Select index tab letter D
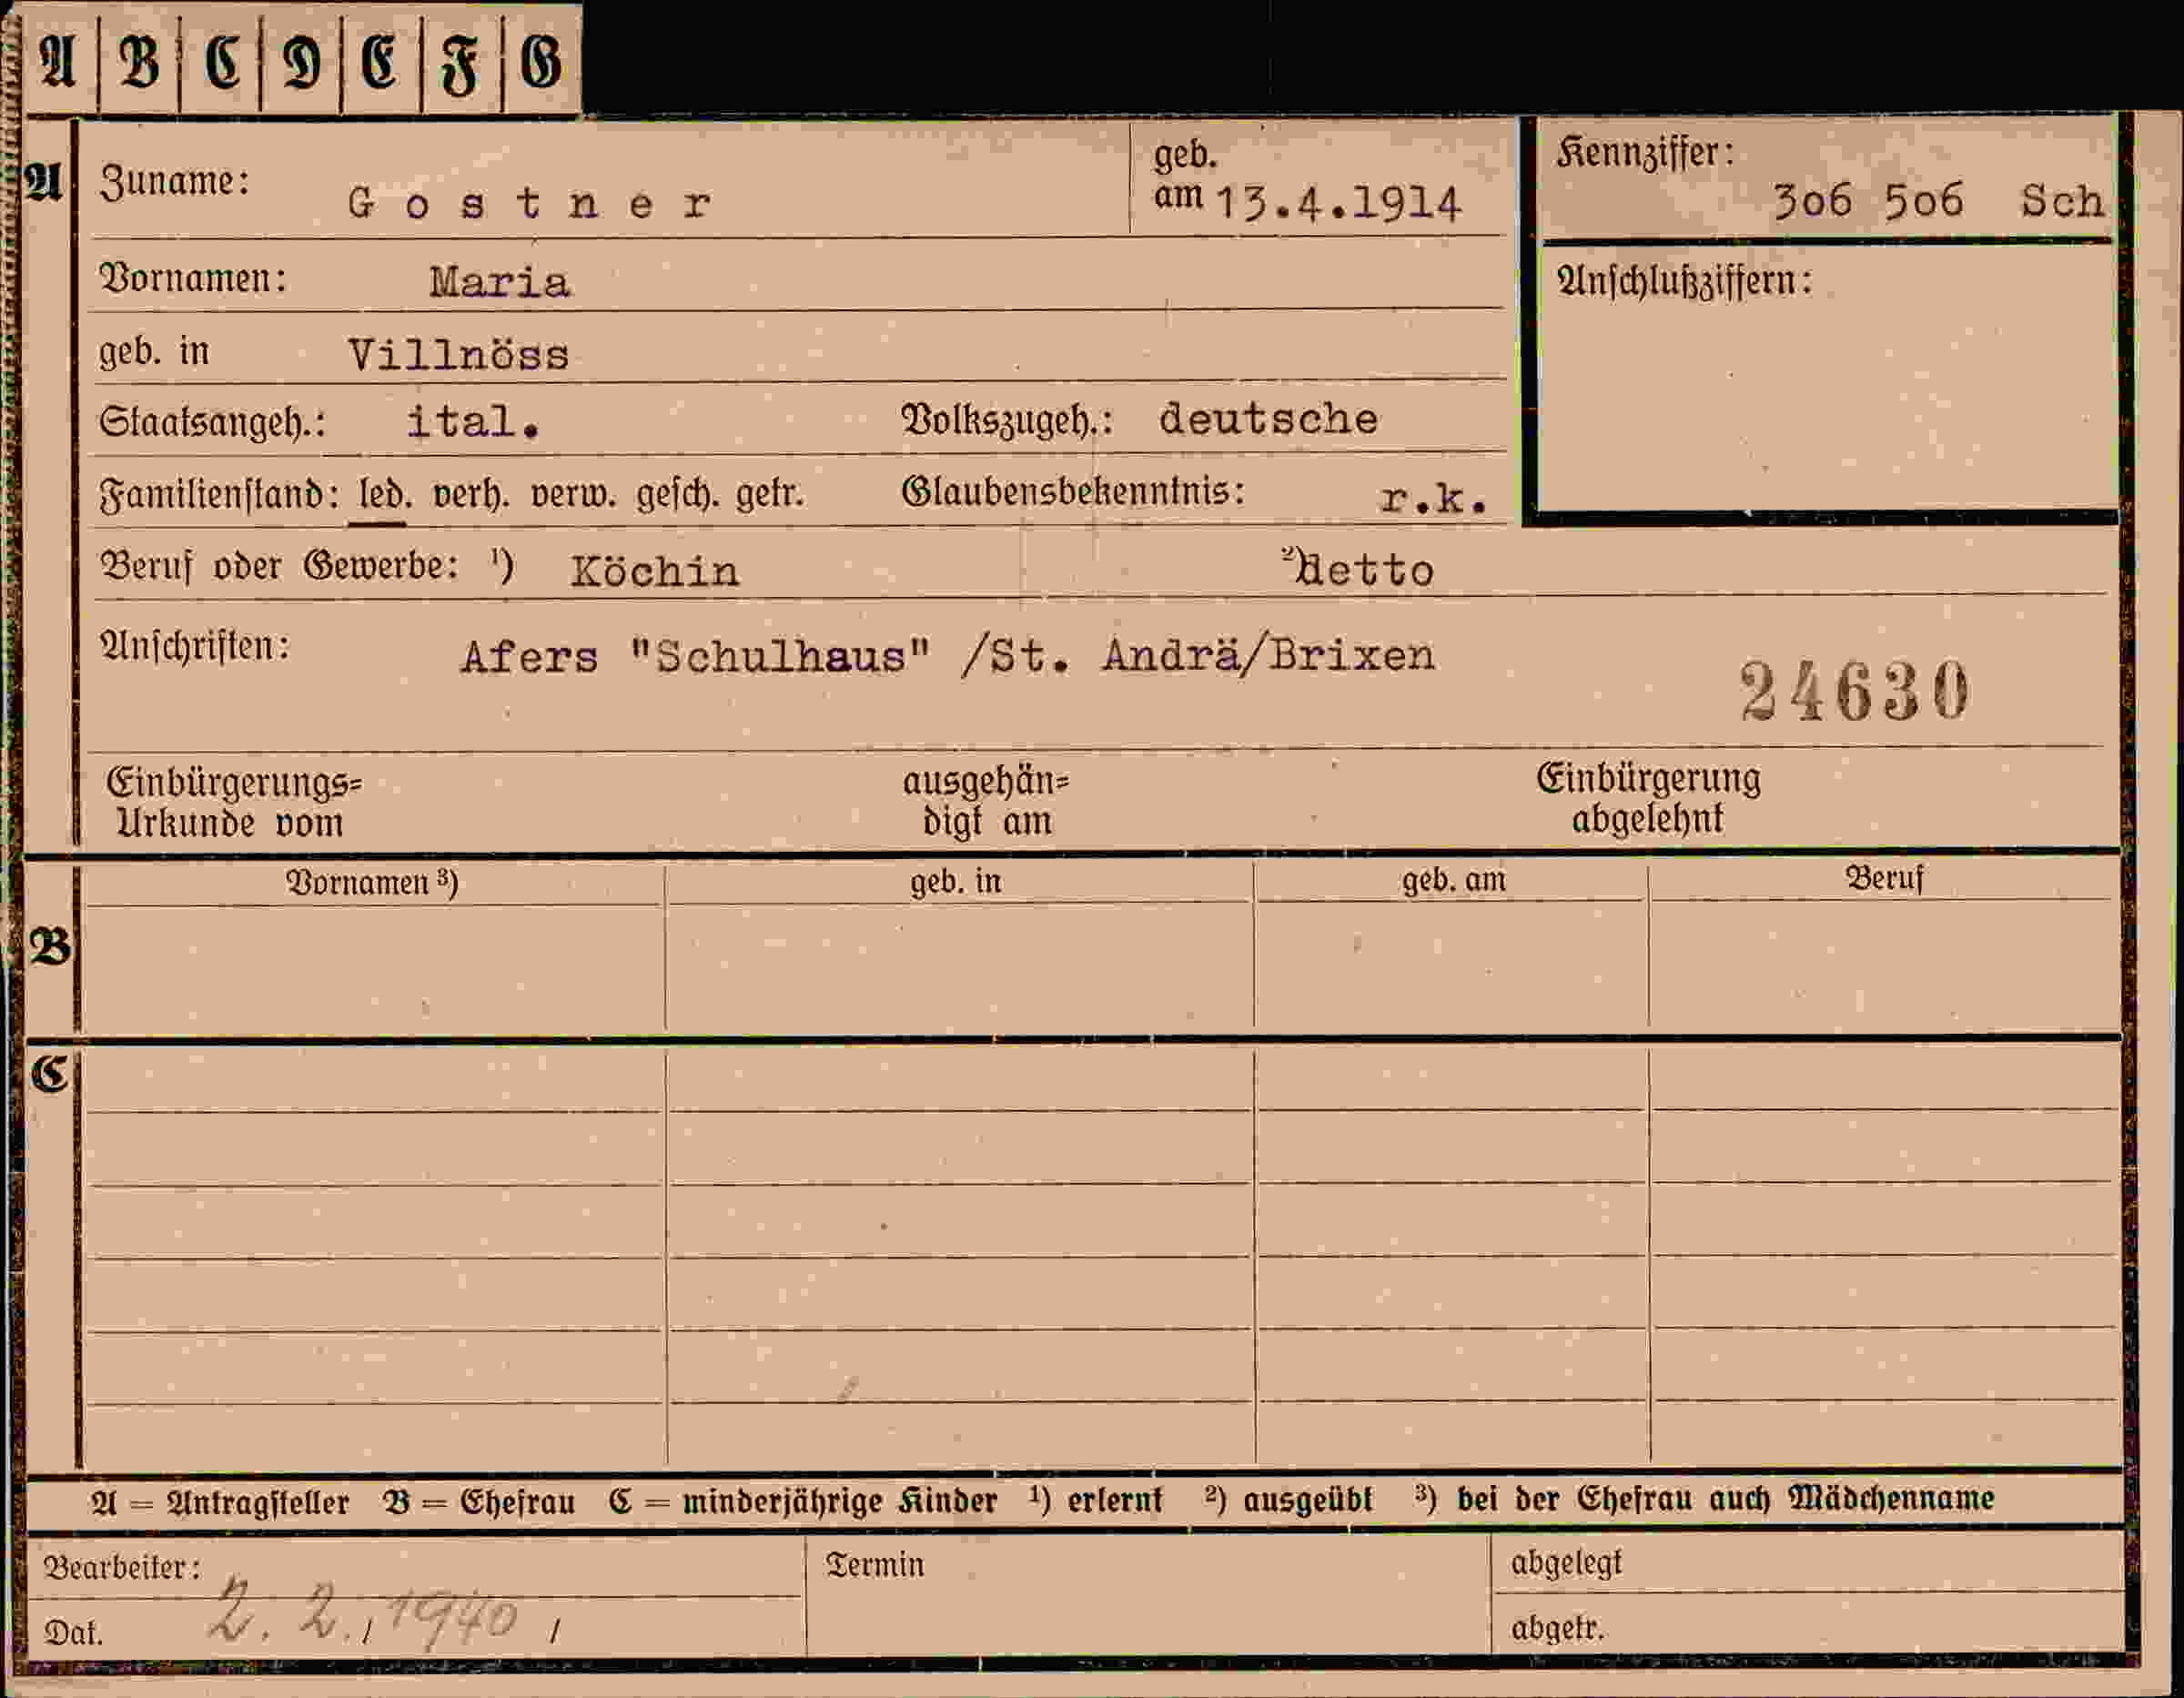The height and width of the screenshot is (1698, 2184). pyautogui.click(x=302, y=63)
